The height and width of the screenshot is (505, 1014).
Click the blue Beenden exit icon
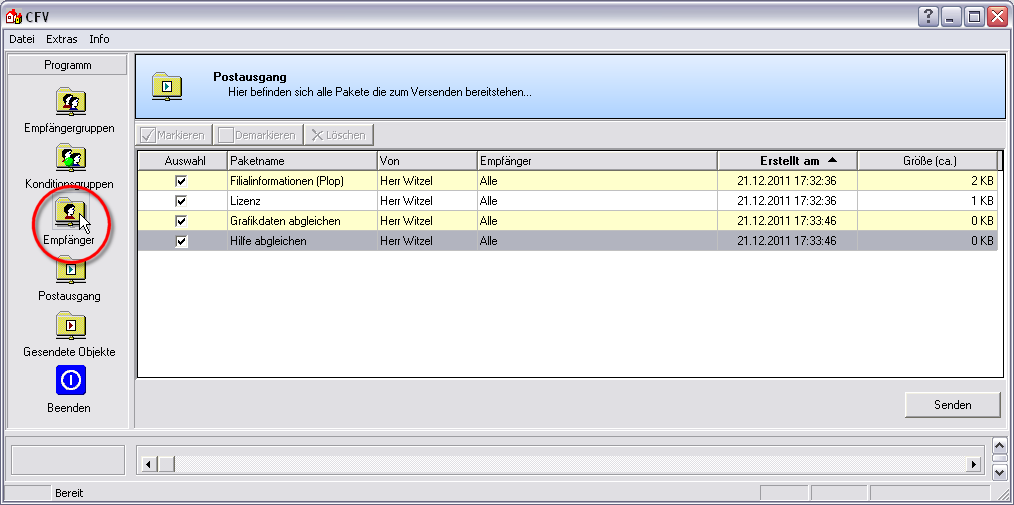[69, 381]
